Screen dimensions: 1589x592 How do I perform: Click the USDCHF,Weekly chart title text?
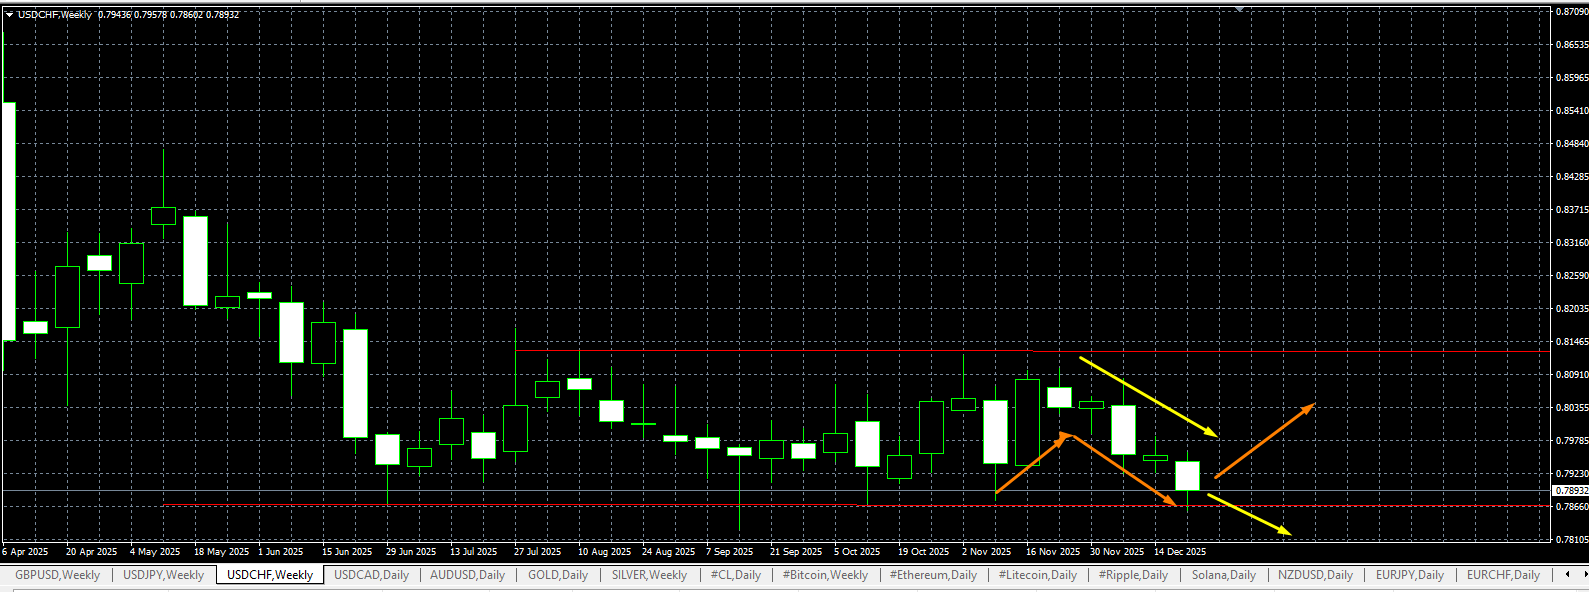pos(55,15)
